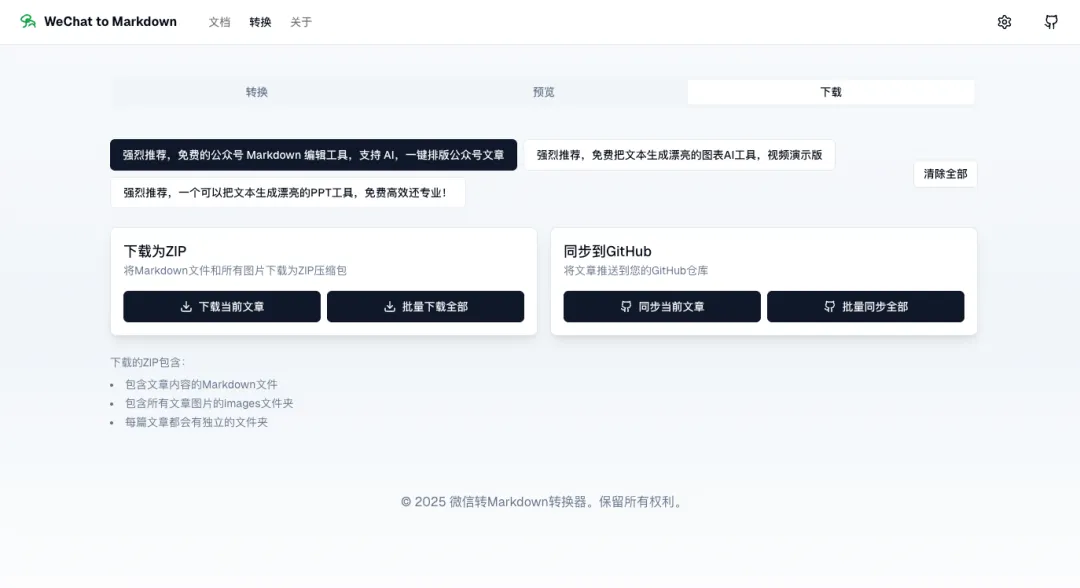This screenshot has height=588, width=1080.
Task: Switch to the 转换 tab
Action: [x=257, y=92]
